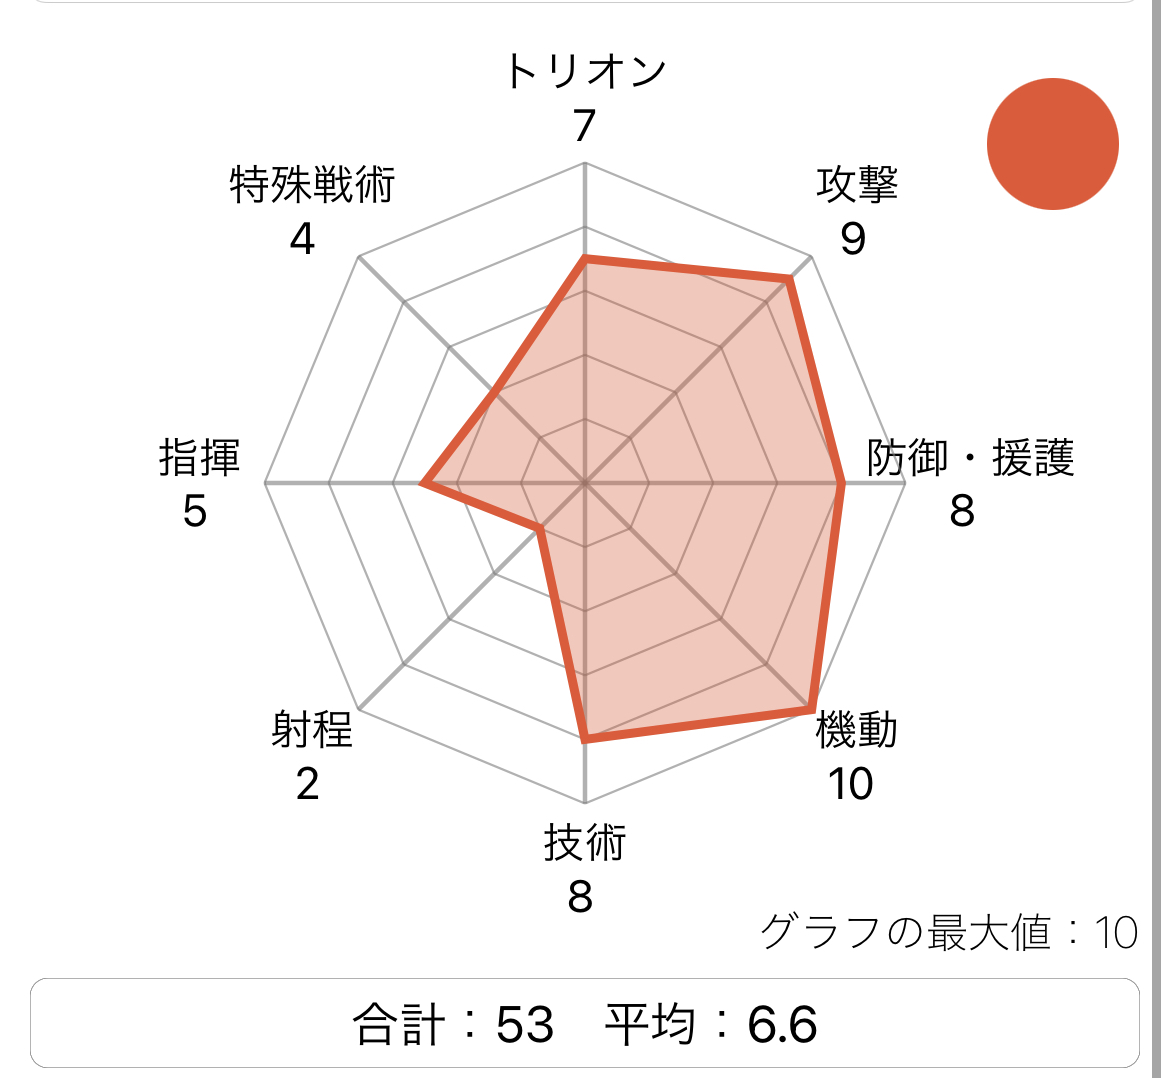Screen dimensions: 1170x1078
Task: Click the グラフの最大値：10 text
Action: 949,933
